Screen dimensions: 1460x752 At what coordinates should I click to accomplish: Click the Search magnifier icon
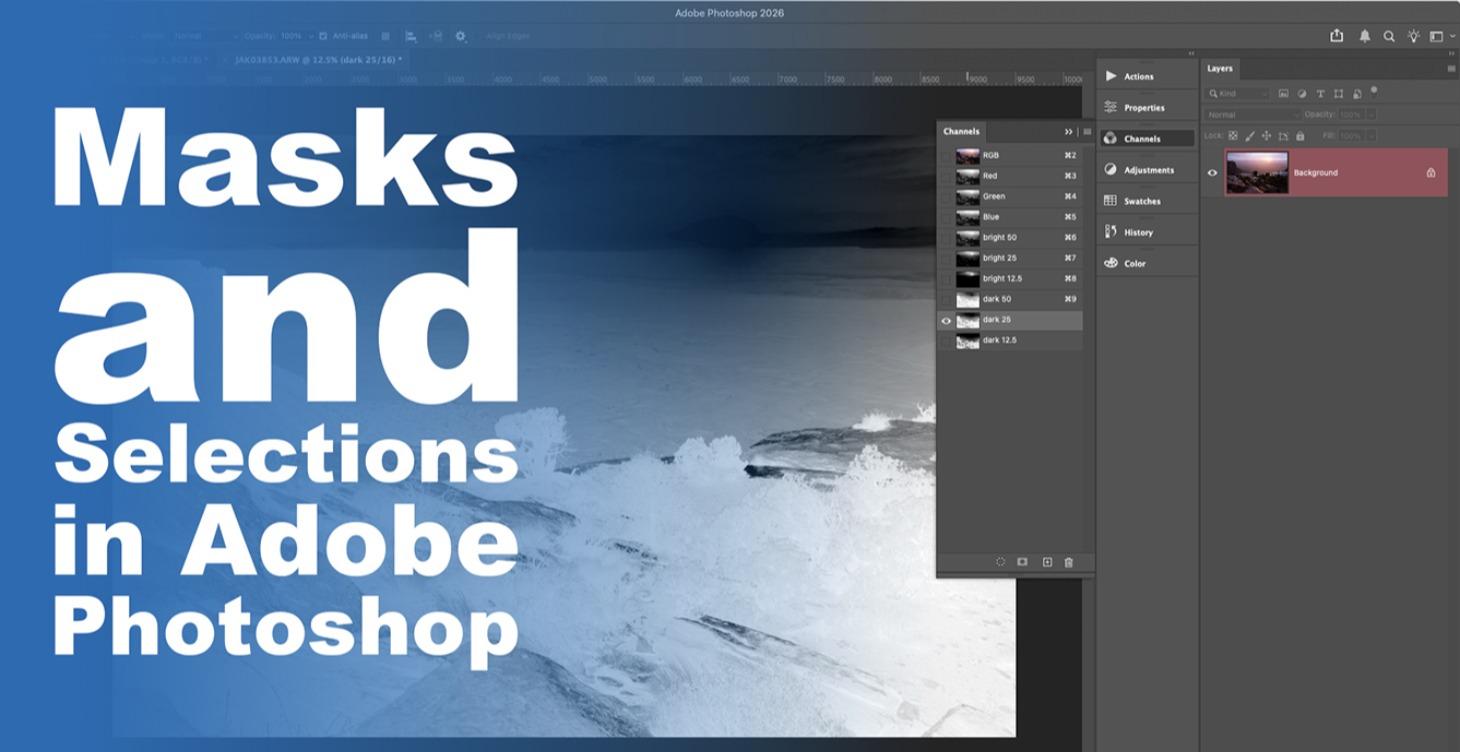point(1389,36)
